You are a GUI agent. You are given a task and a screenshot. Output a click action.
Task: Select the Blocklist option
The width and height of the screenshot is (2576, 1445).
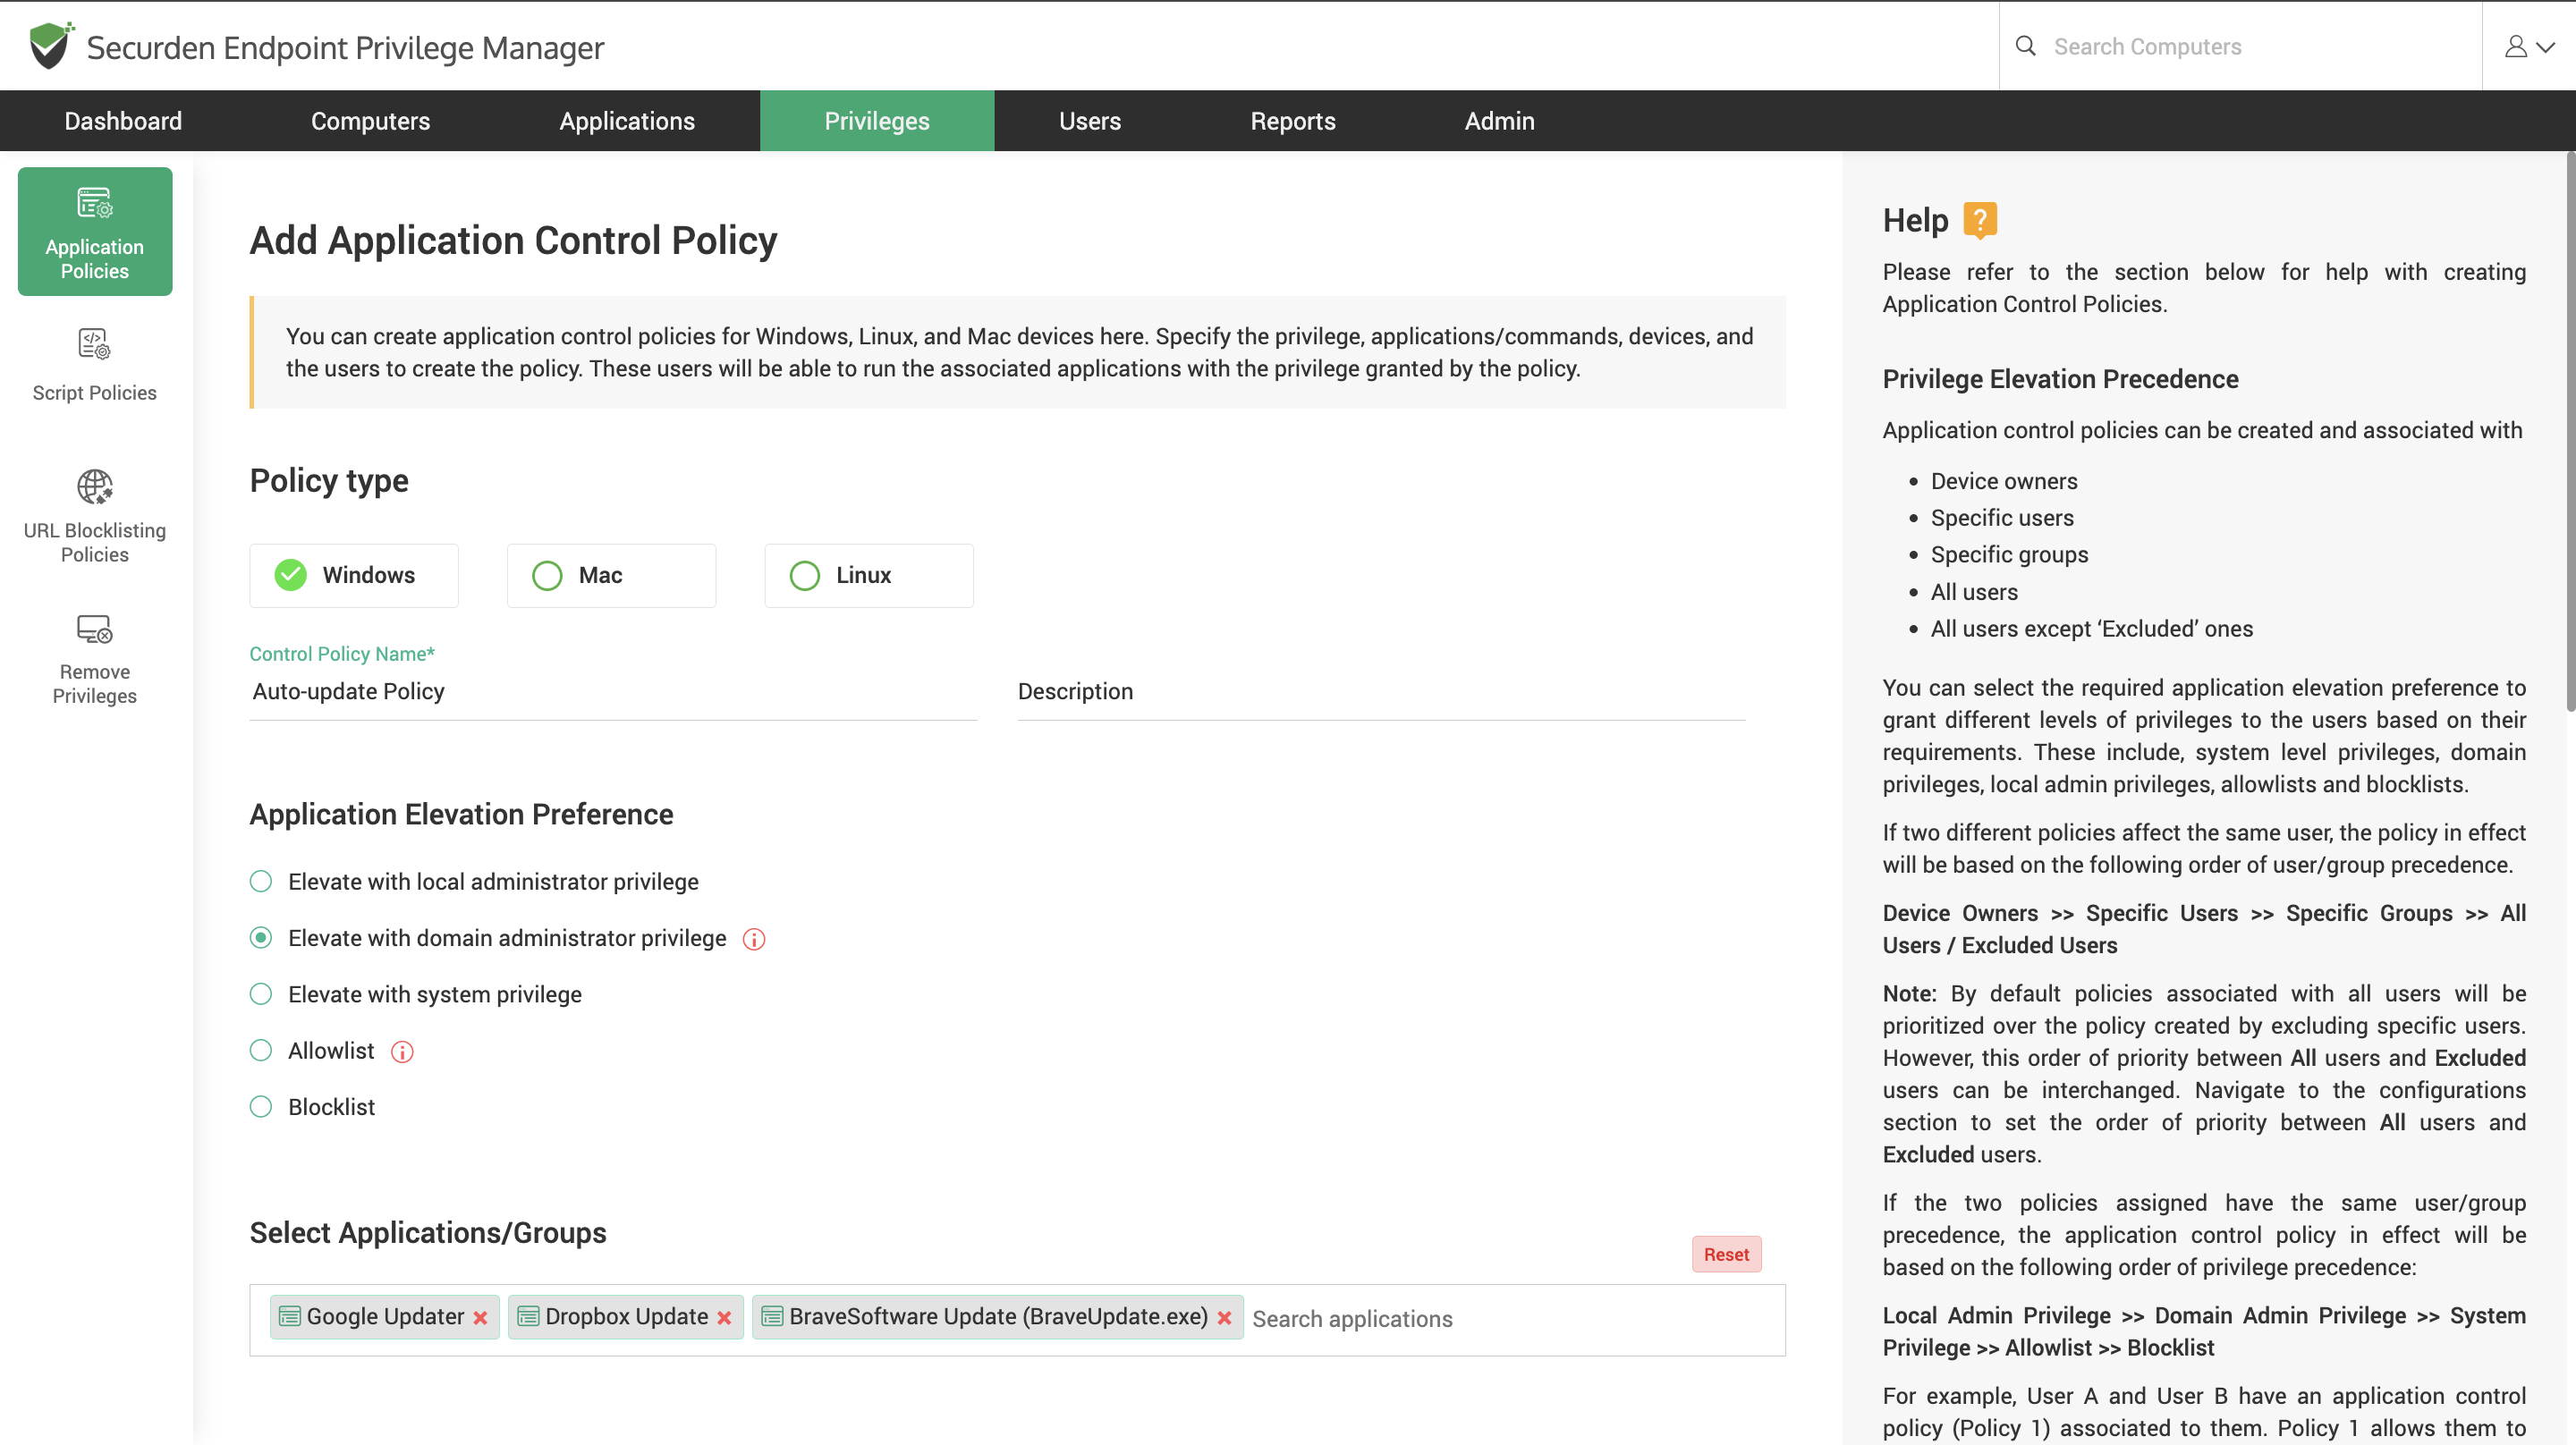tap(261, 1107)
